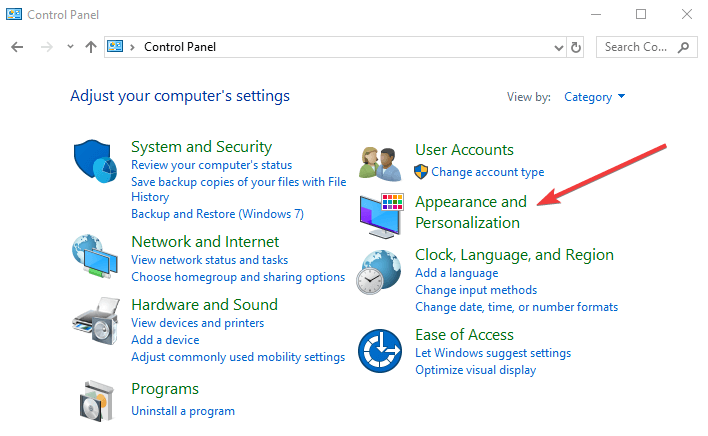Open Hardware and Sound category

(204, 305)
